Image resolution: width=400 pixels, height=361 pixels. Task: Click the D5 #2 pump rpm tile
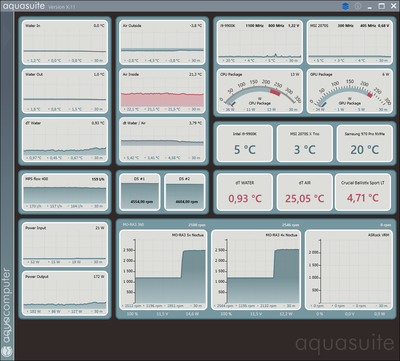pyautogui.click(x=185, y=192)
